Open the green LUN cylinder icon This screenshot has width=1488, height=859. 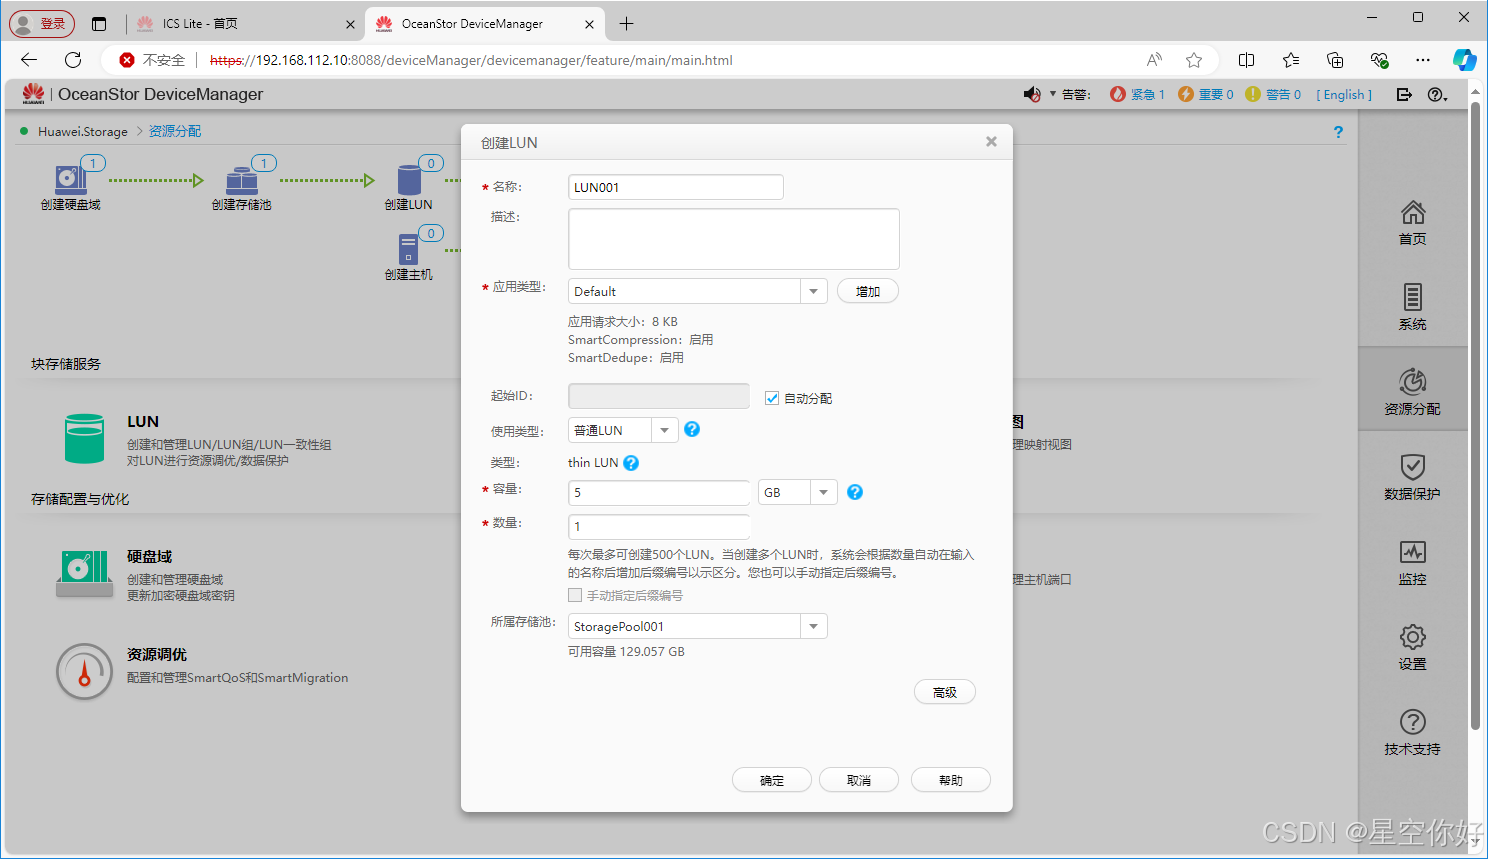(84, 438)
